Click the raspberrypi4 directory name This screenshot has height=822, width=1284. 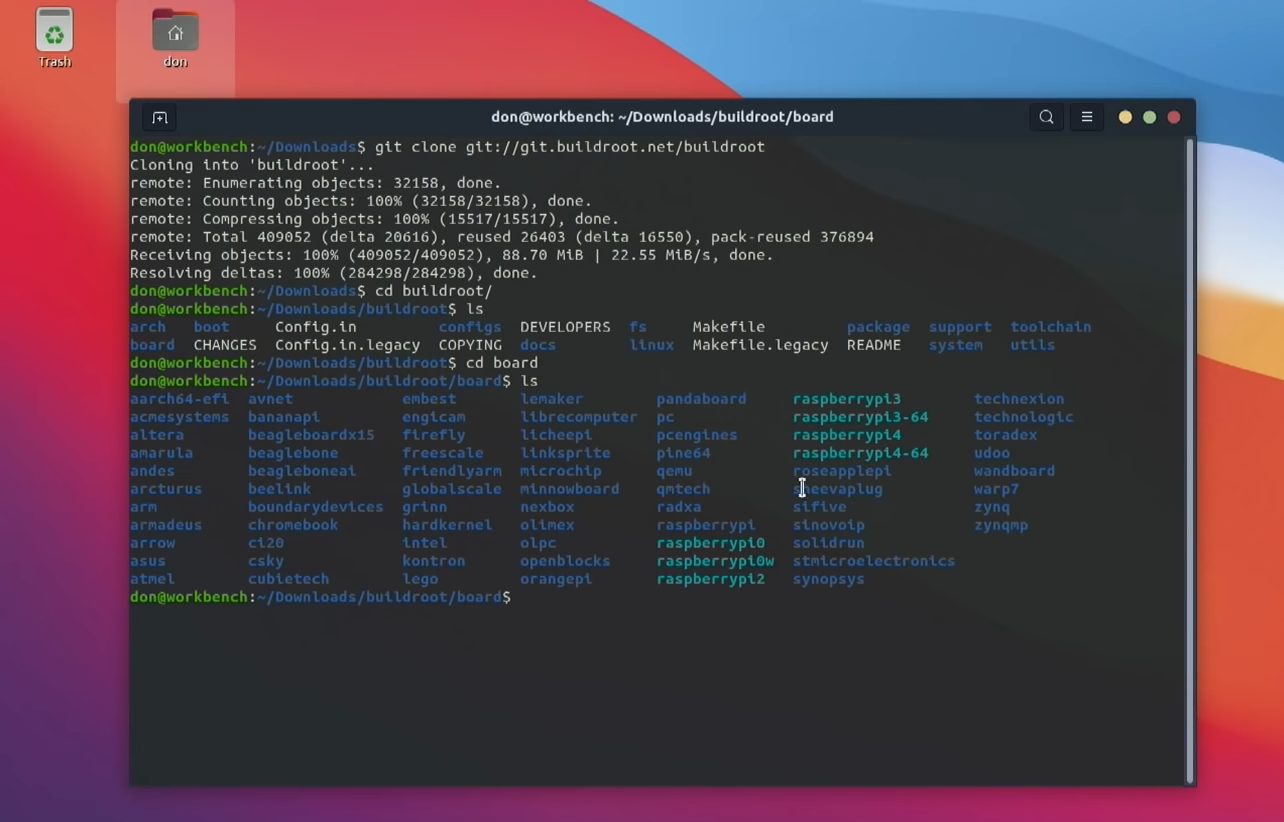point(847,434)
